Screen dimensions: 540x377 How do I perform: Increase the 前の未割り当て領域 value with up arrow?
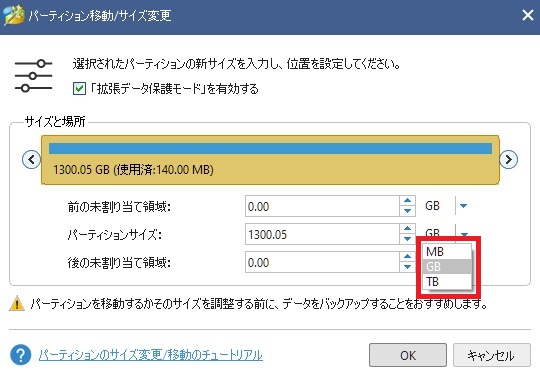tap(407, 201)
